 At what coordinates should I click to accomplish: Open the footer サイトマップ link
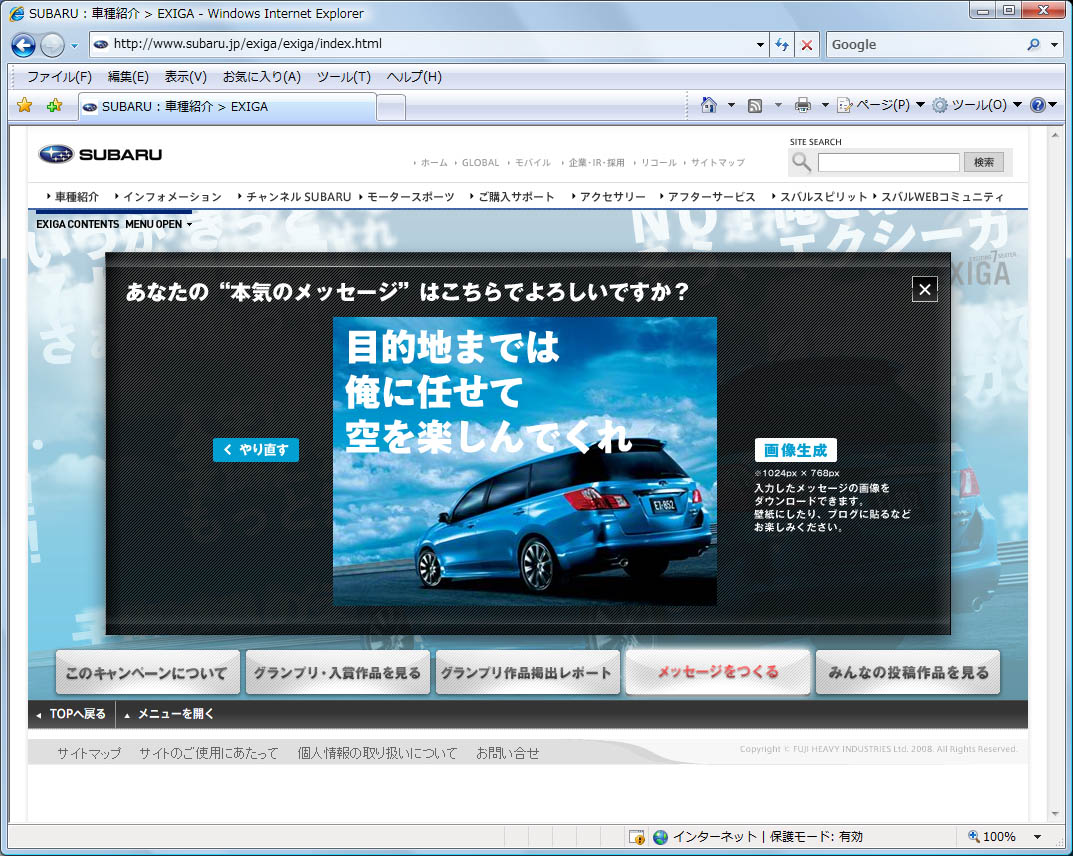(x=89, y=753)
